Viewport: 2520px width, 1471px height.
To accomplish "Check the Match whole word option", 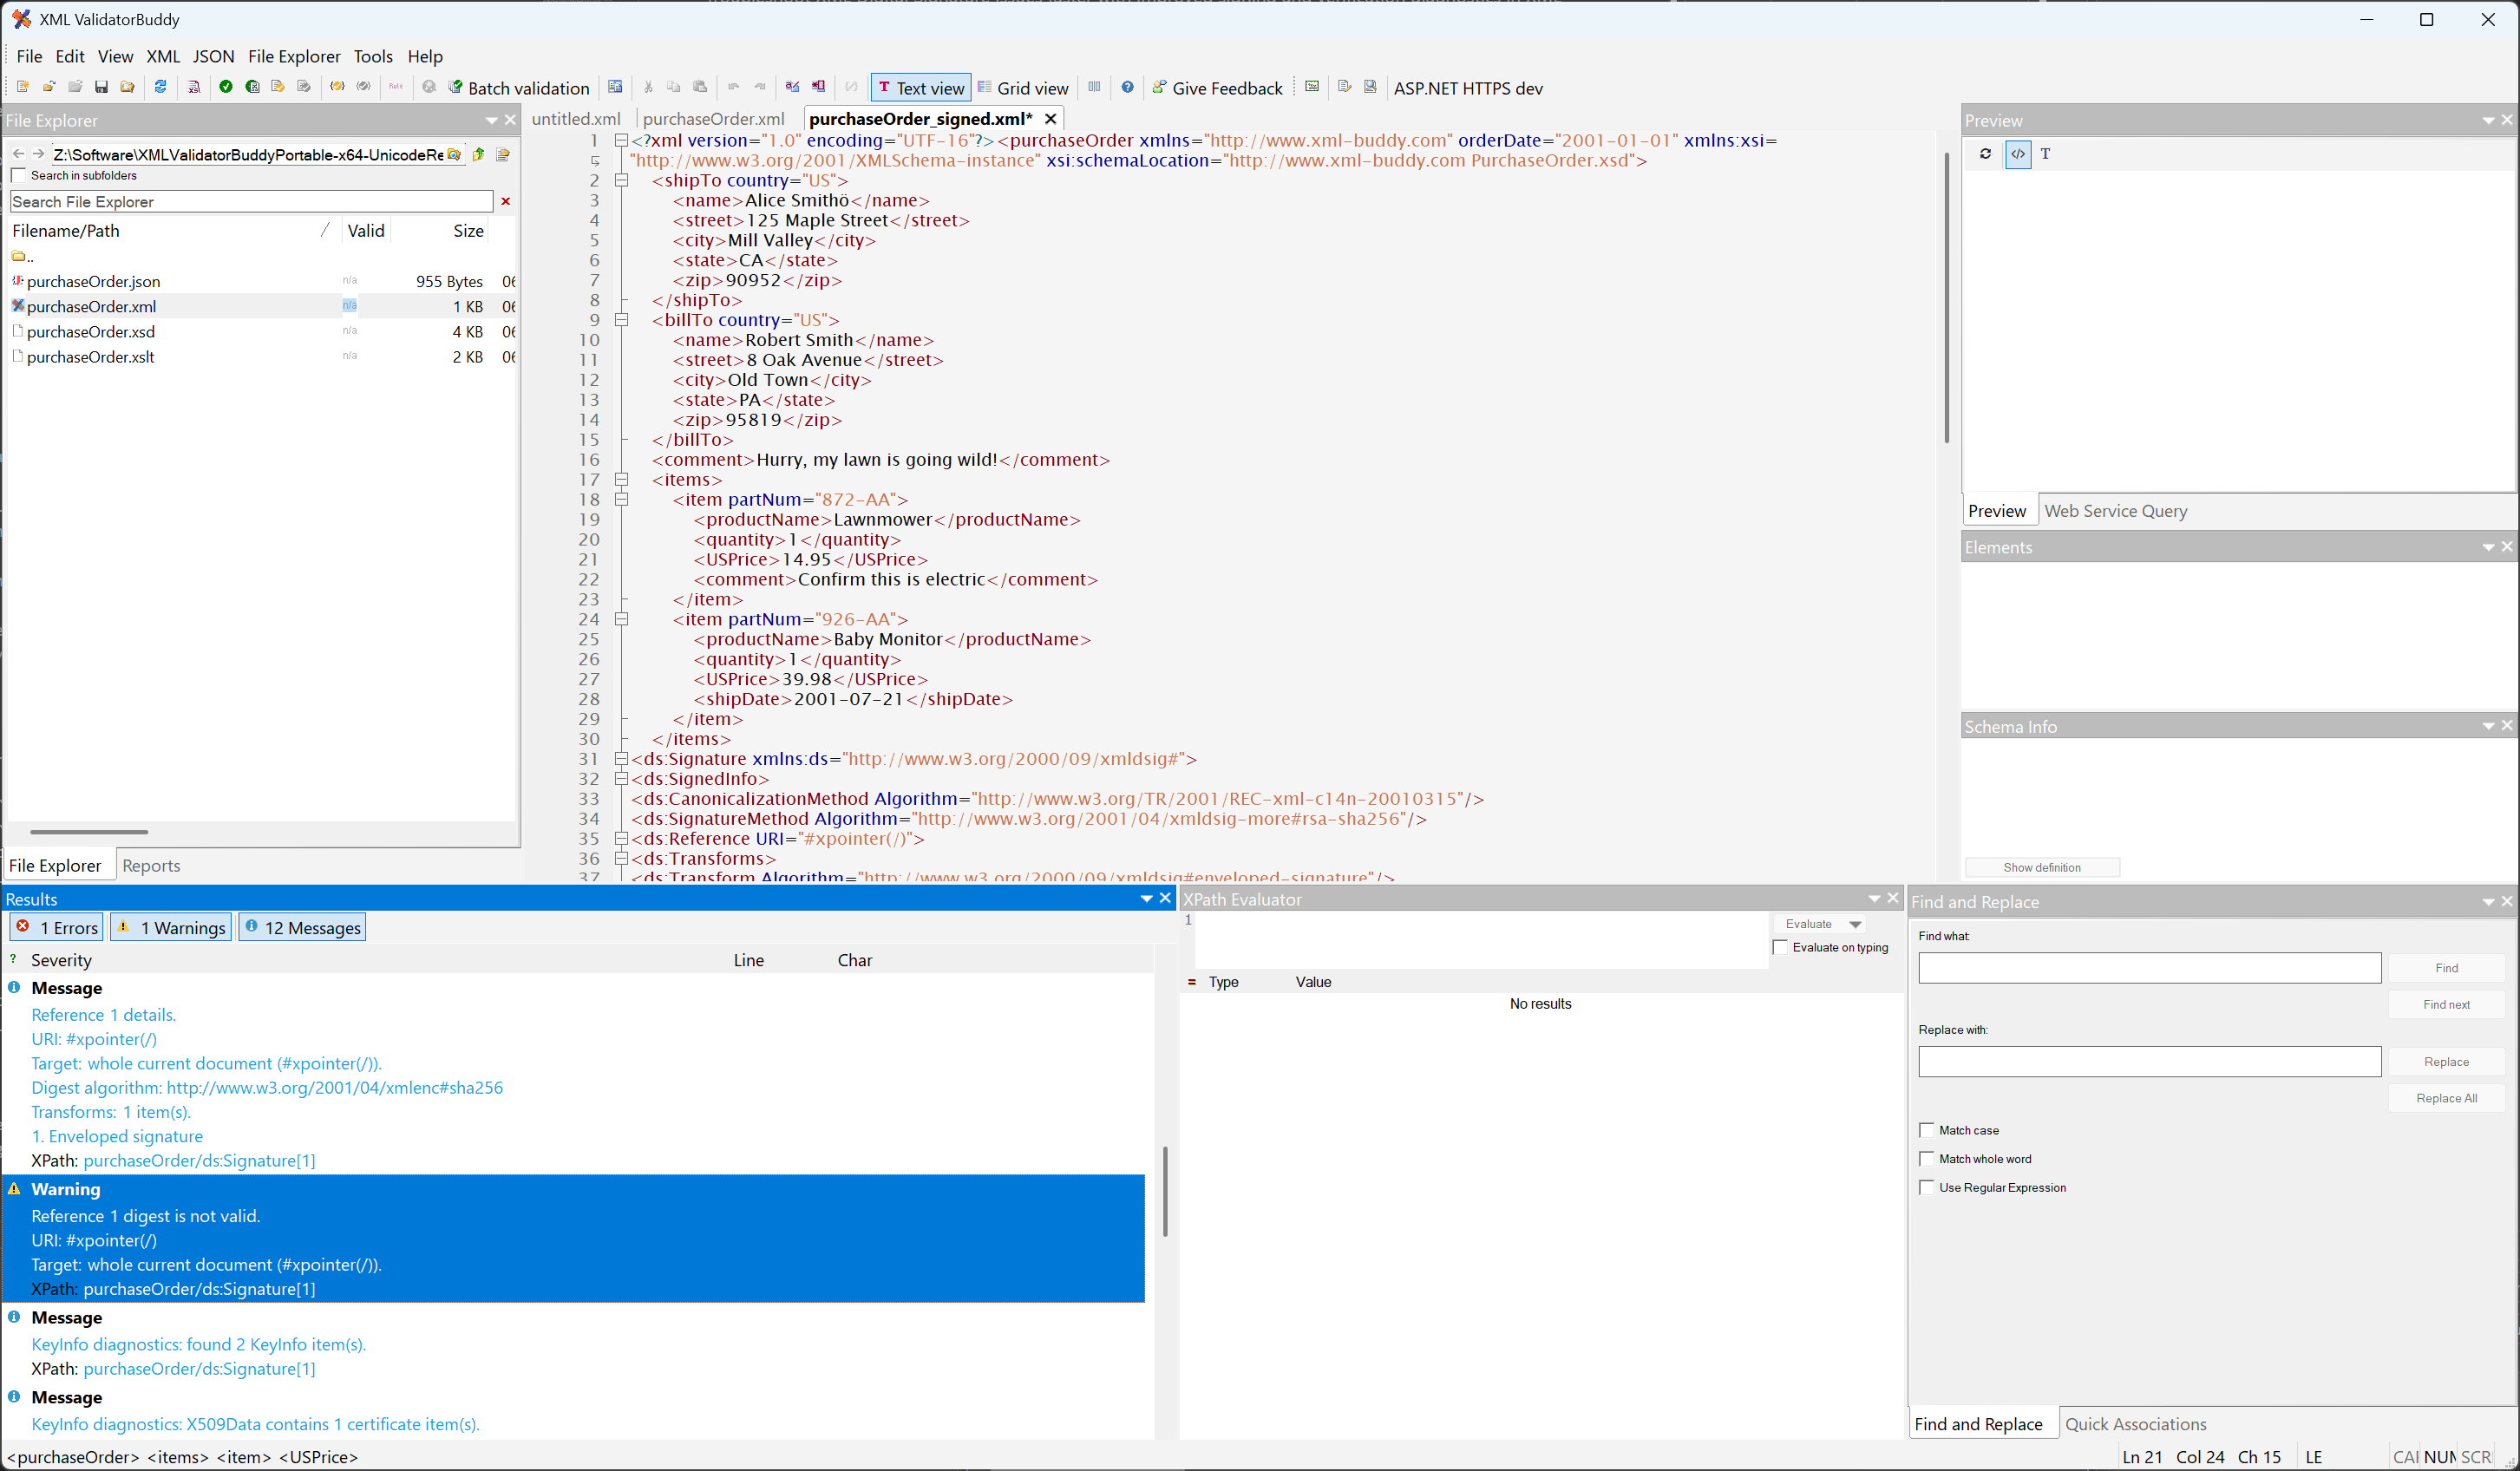I will (1927, 1159).
